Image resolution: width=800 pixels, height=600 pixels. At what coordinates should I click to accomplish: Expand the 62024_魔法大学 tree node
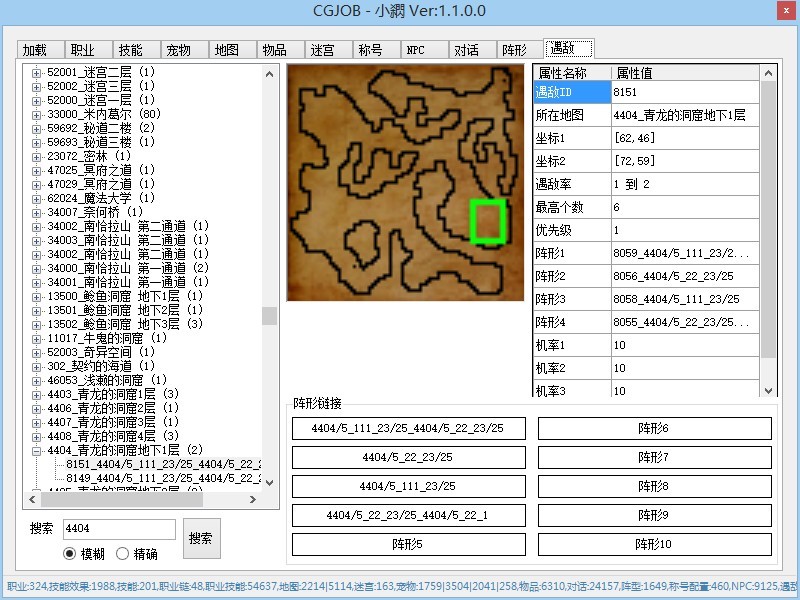click(37, 198)
